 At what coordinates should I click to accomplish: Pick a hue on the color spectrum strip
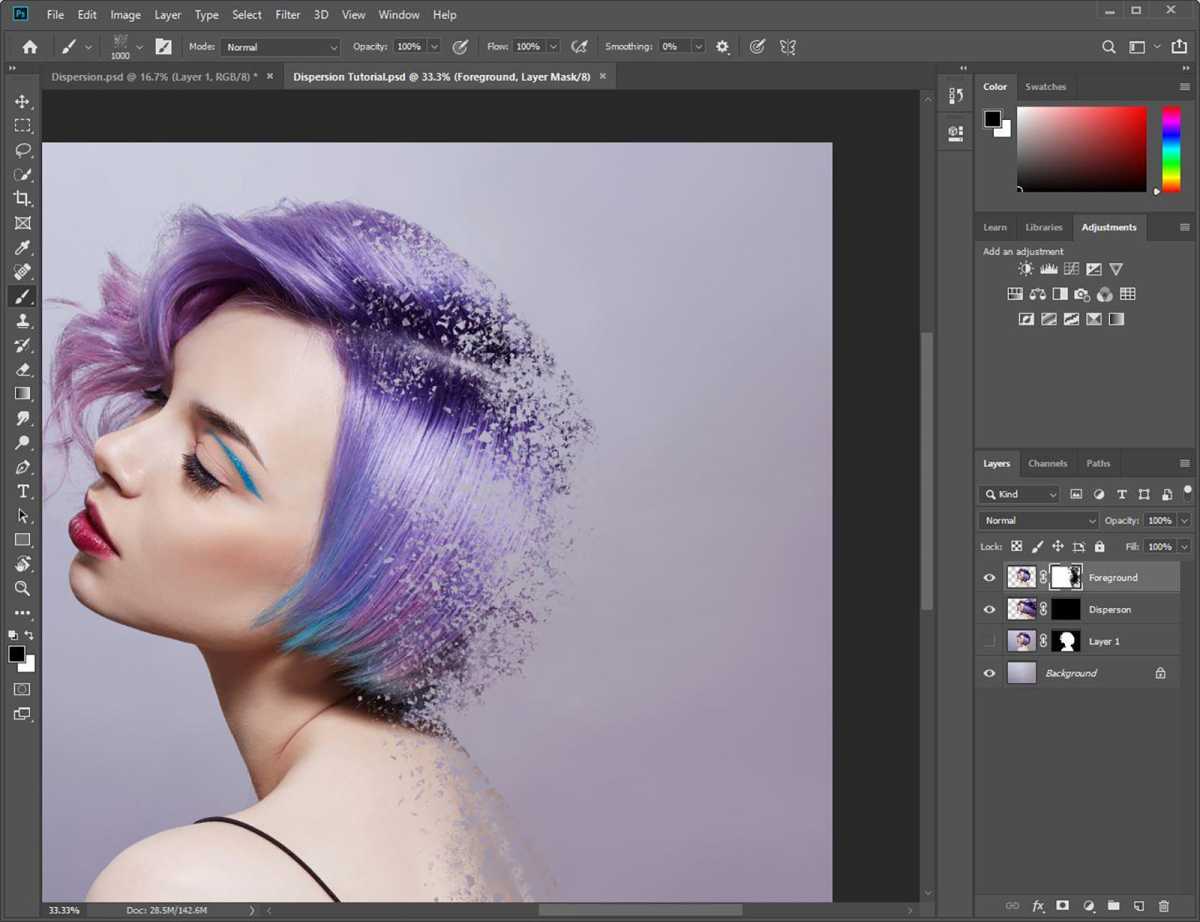point(1170,150)
